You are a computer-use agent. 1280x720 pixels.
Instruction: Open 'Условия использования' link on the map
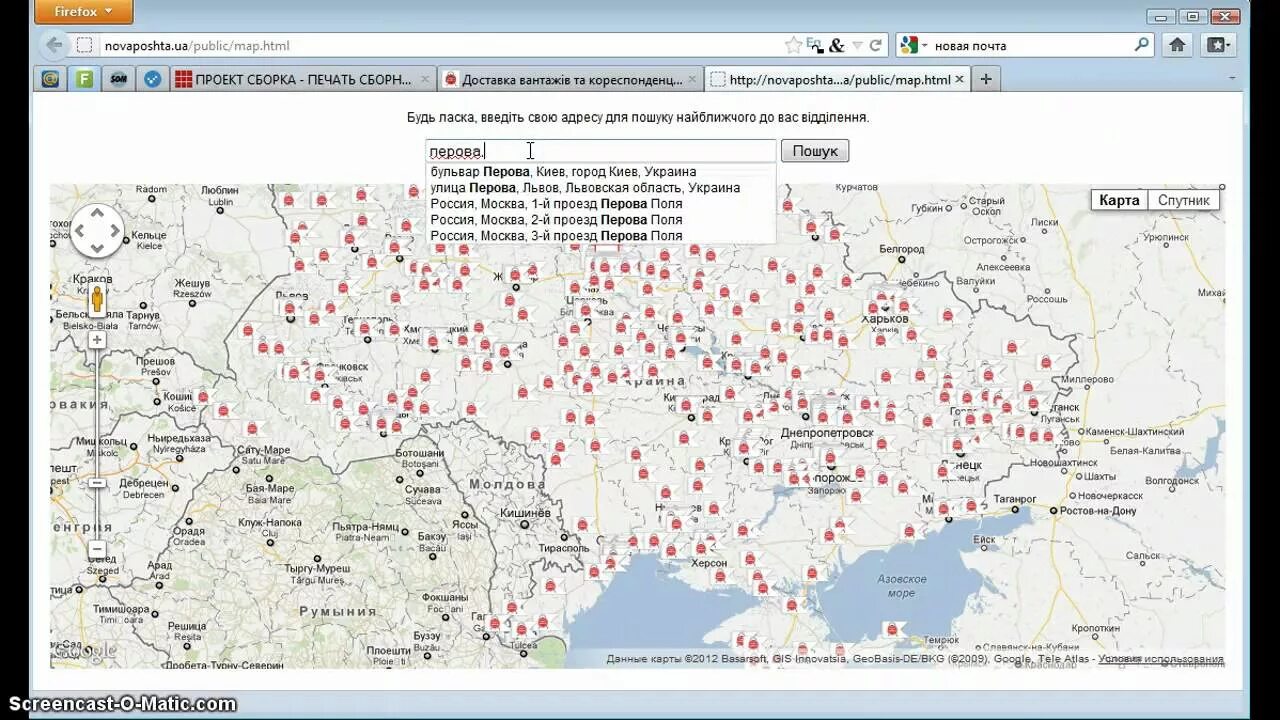(x=1161, y=659)
